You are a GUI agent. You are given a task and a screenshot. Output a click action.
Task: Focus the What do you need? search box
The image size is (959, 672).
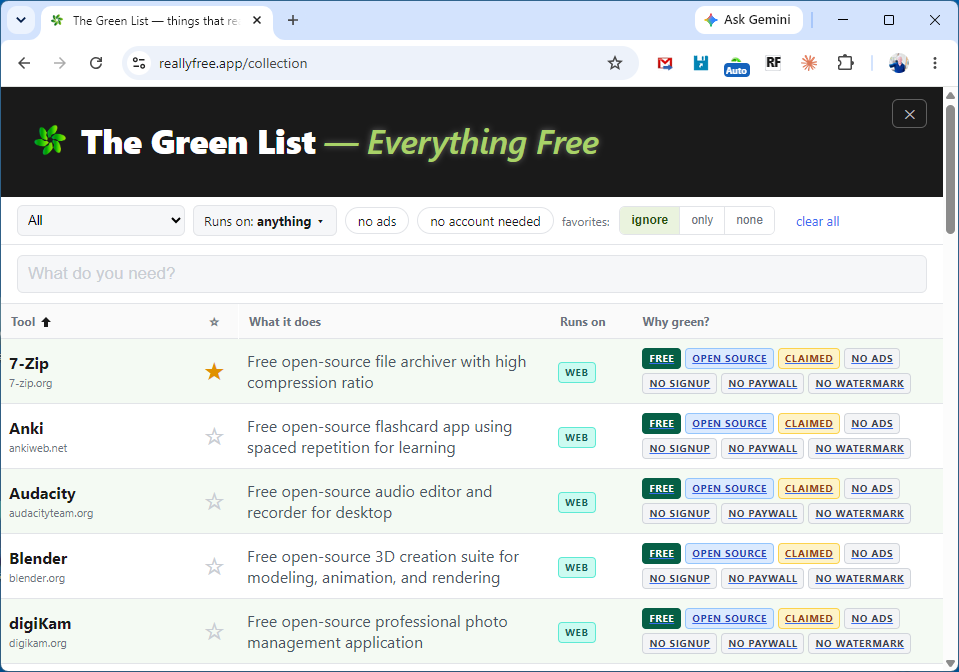click(x=472, y=274)
